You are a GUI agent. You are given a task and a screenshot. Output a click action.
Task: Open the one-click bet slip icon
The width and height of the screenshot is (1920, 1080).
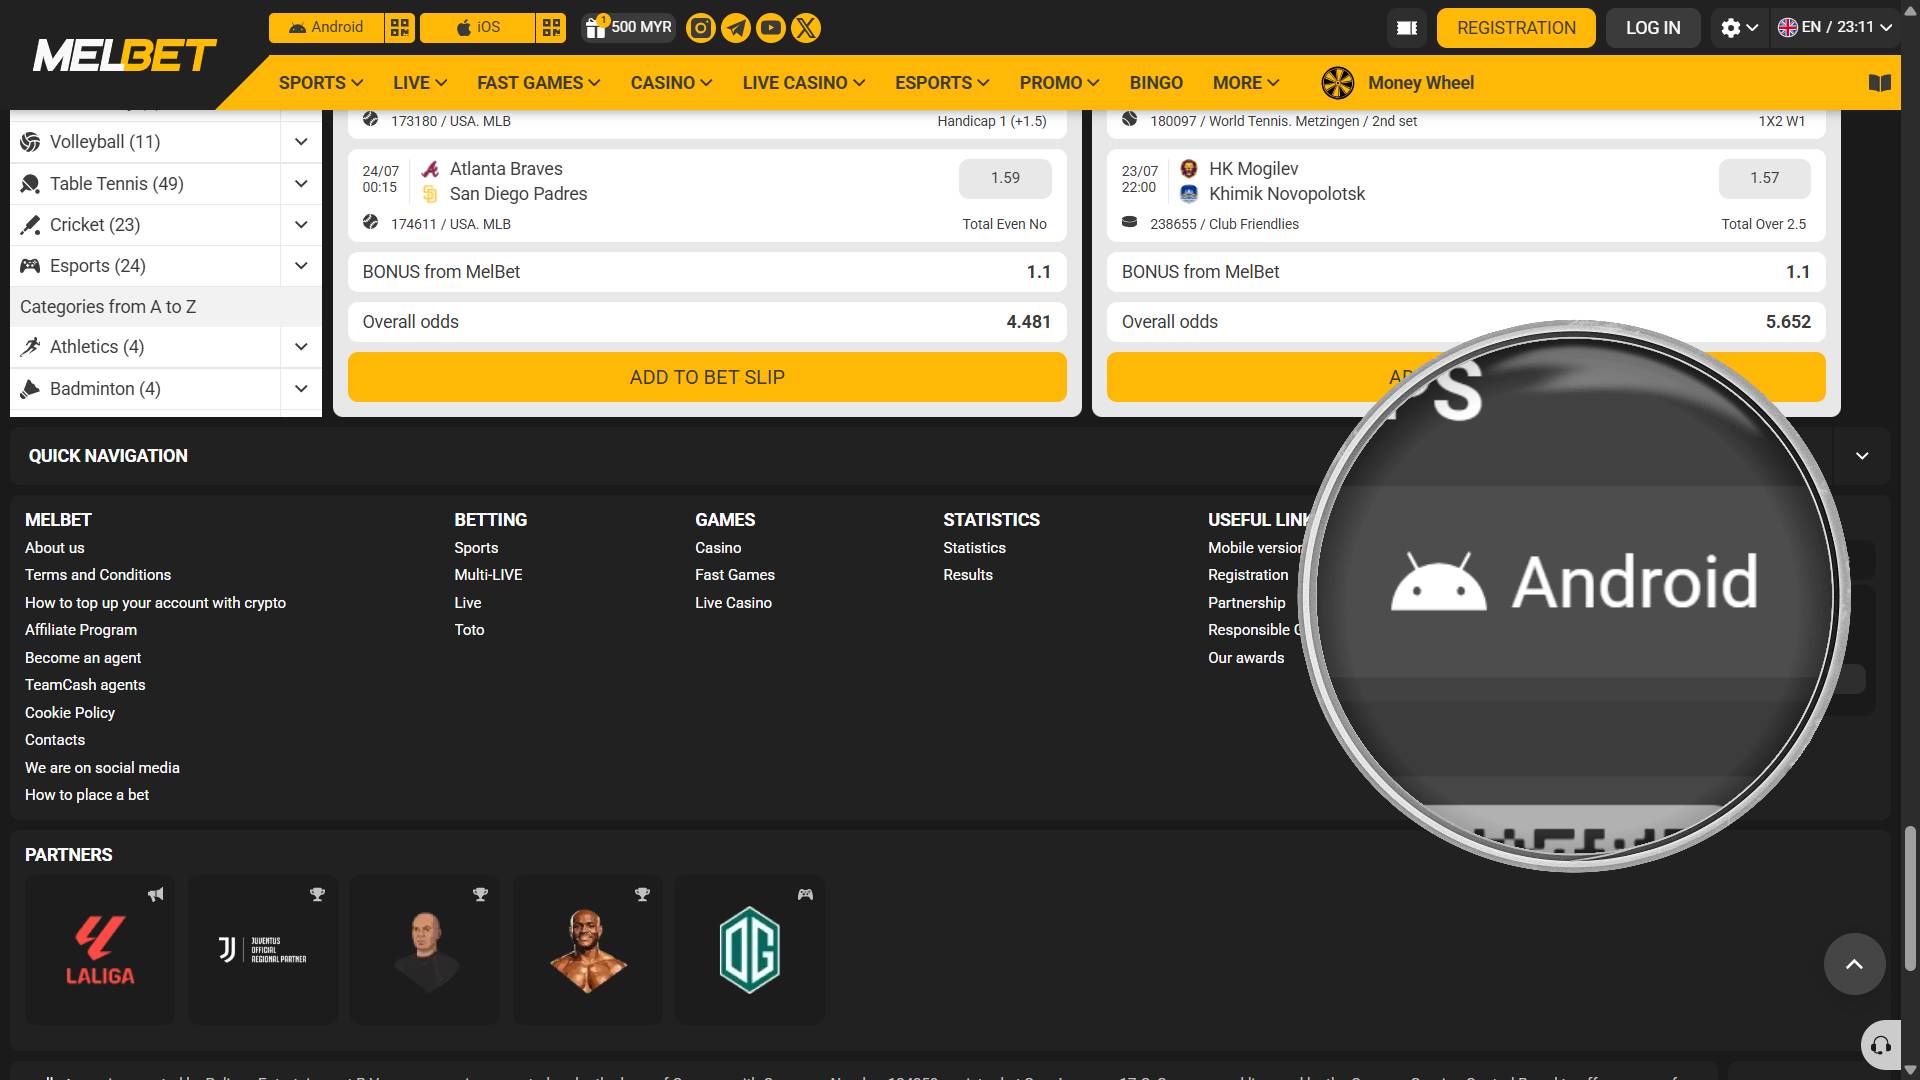[x=1407, y=28]
